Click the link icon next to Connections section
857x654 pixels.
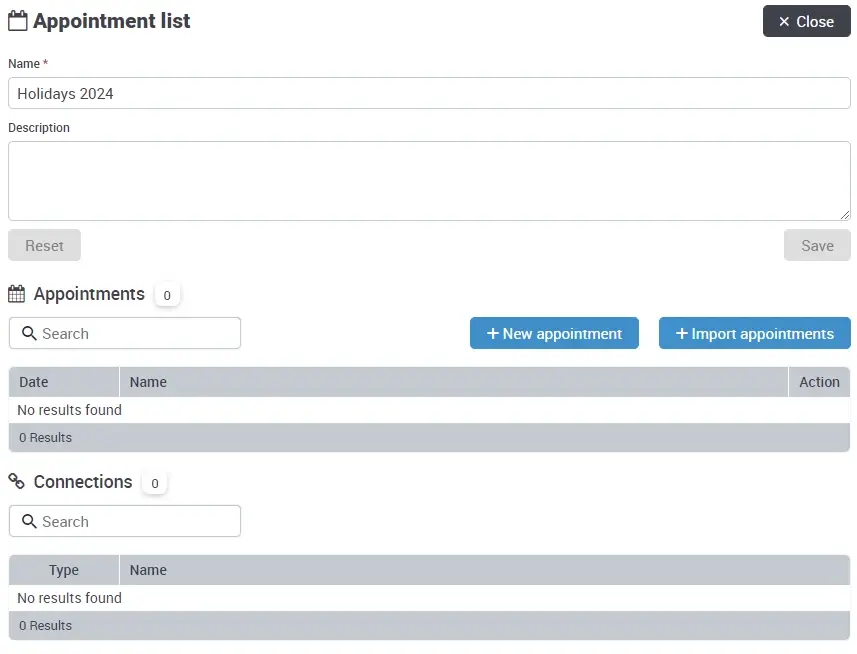coord(16,481)
